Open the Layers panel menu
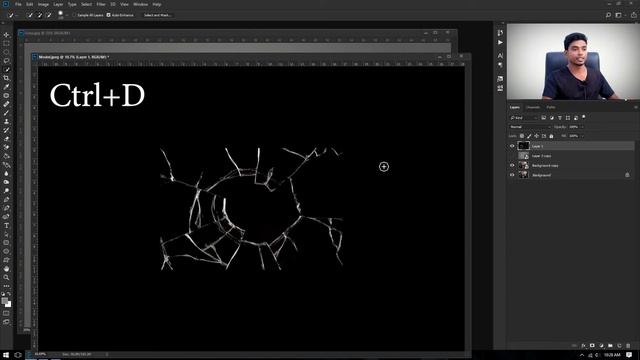Image resolution: width=640 pixels, height=360 pixels. (x=635, y=107)
